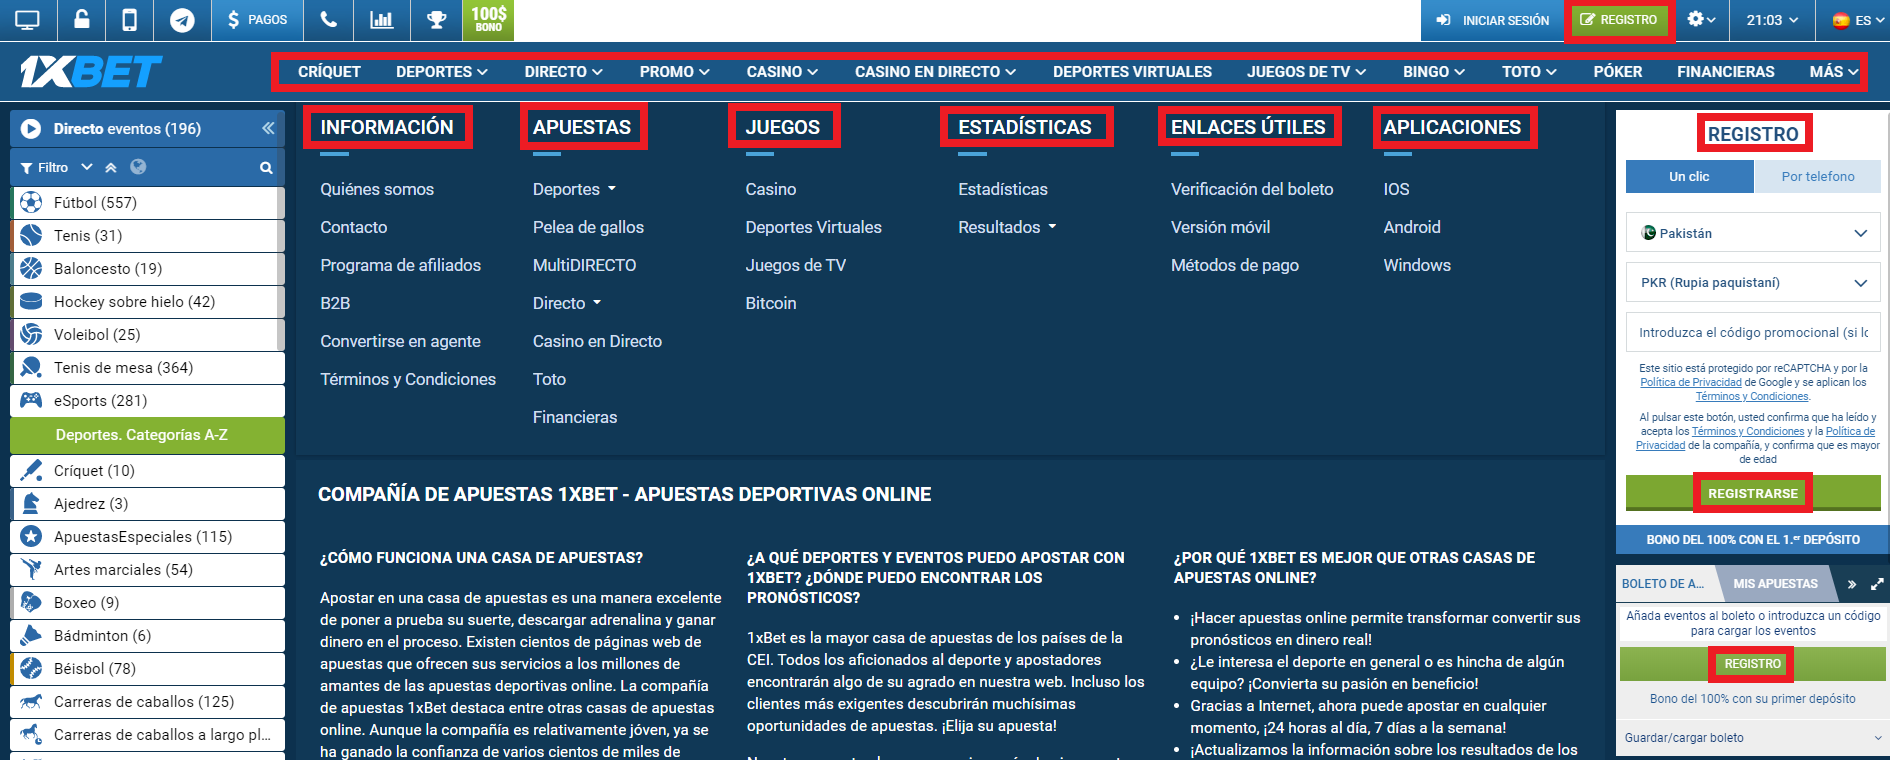This screenshot has width=1890, height=760.
Task: Select Tenis de mesa (364)
Action: [x=147, y=367]
